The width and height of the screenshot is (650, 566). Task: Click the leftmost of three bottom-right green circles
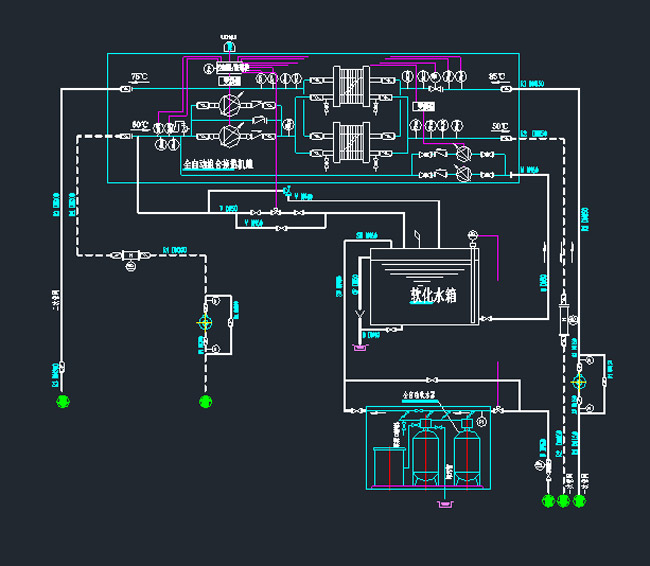547,500
